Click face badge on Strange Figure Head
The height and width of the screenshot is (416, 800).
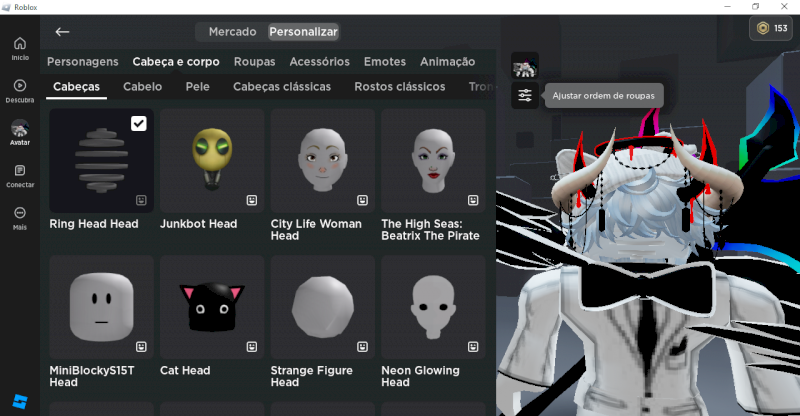(x=363, y=347)
